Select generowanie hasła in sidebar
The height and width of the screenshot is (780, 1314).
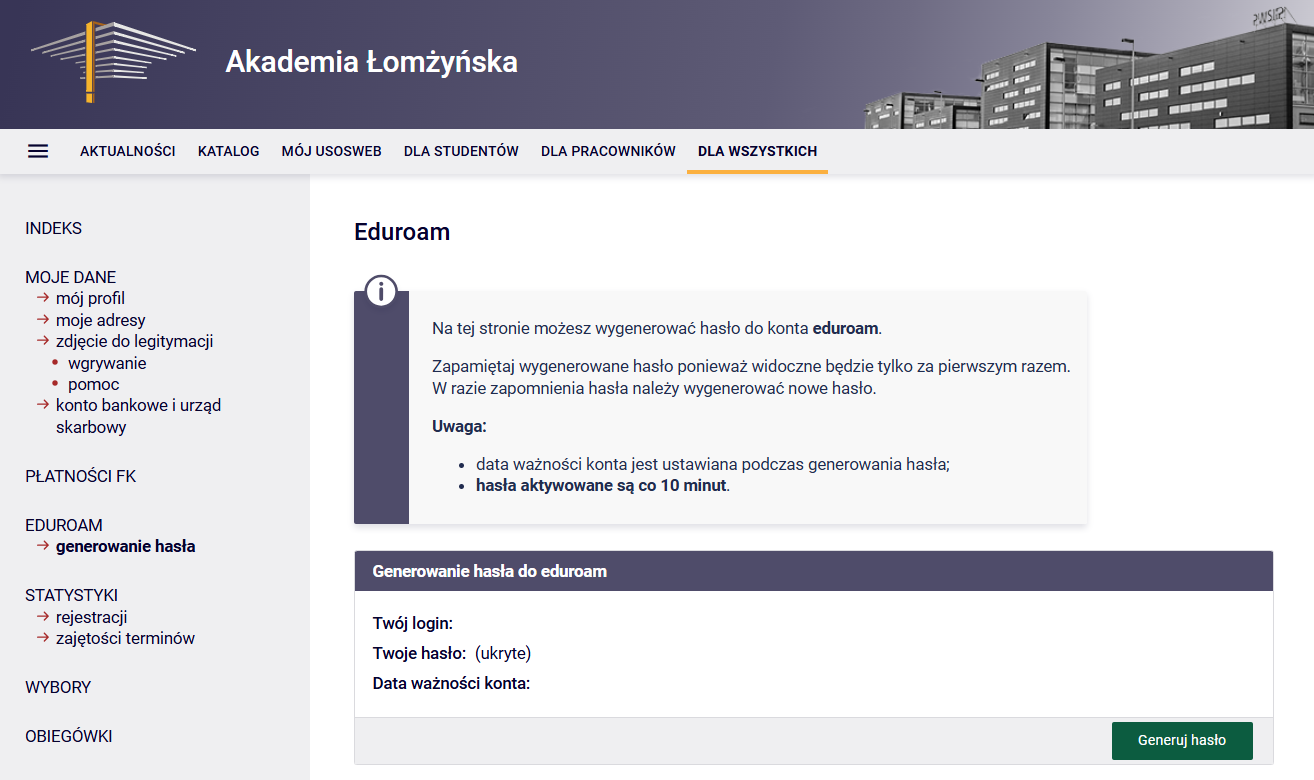coord(125,547)
